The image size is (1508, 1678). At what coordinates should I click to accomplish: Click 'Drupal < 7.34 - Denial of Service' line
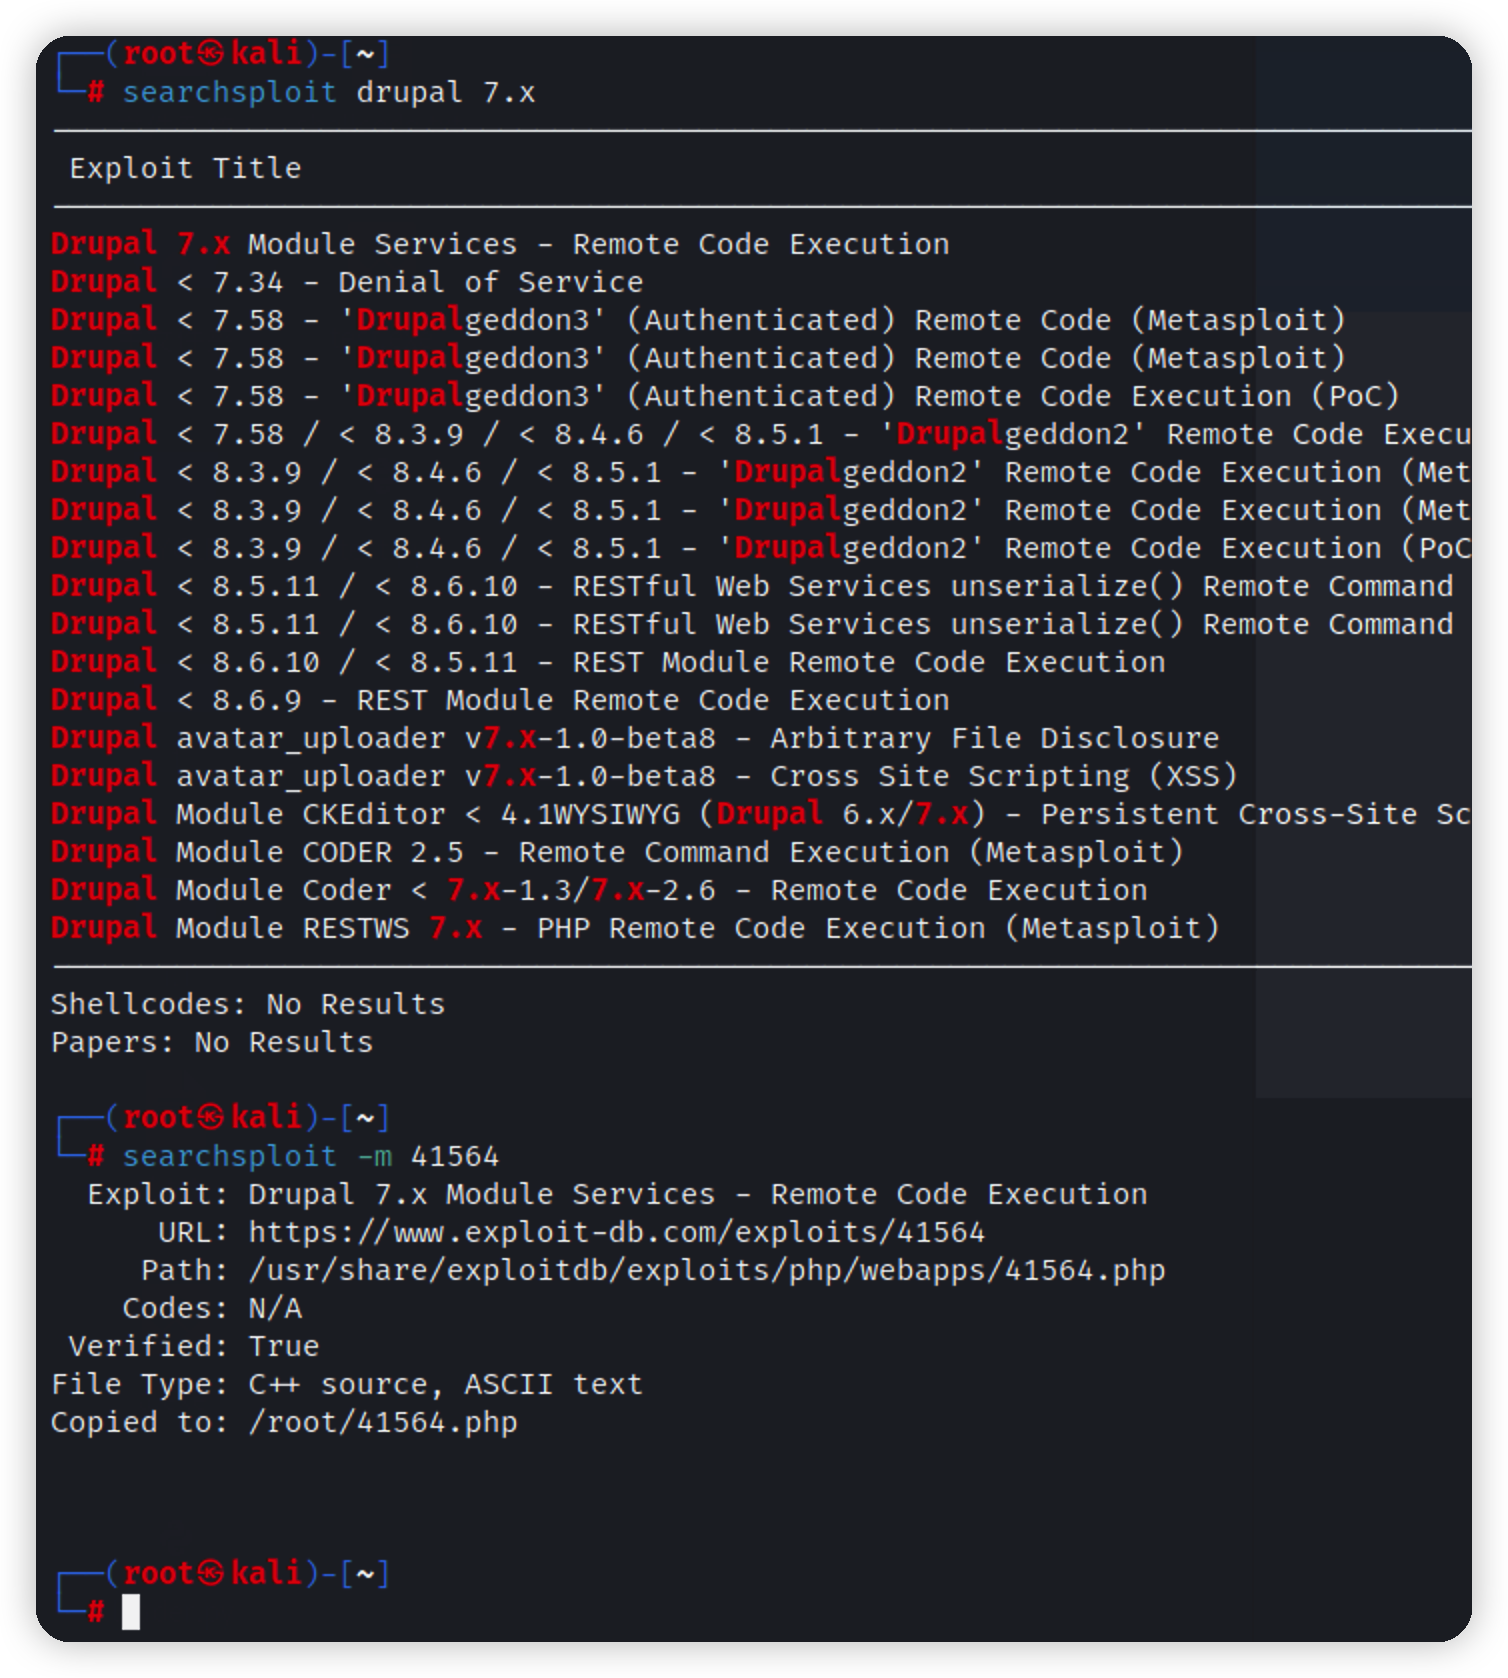click(347, 282)
